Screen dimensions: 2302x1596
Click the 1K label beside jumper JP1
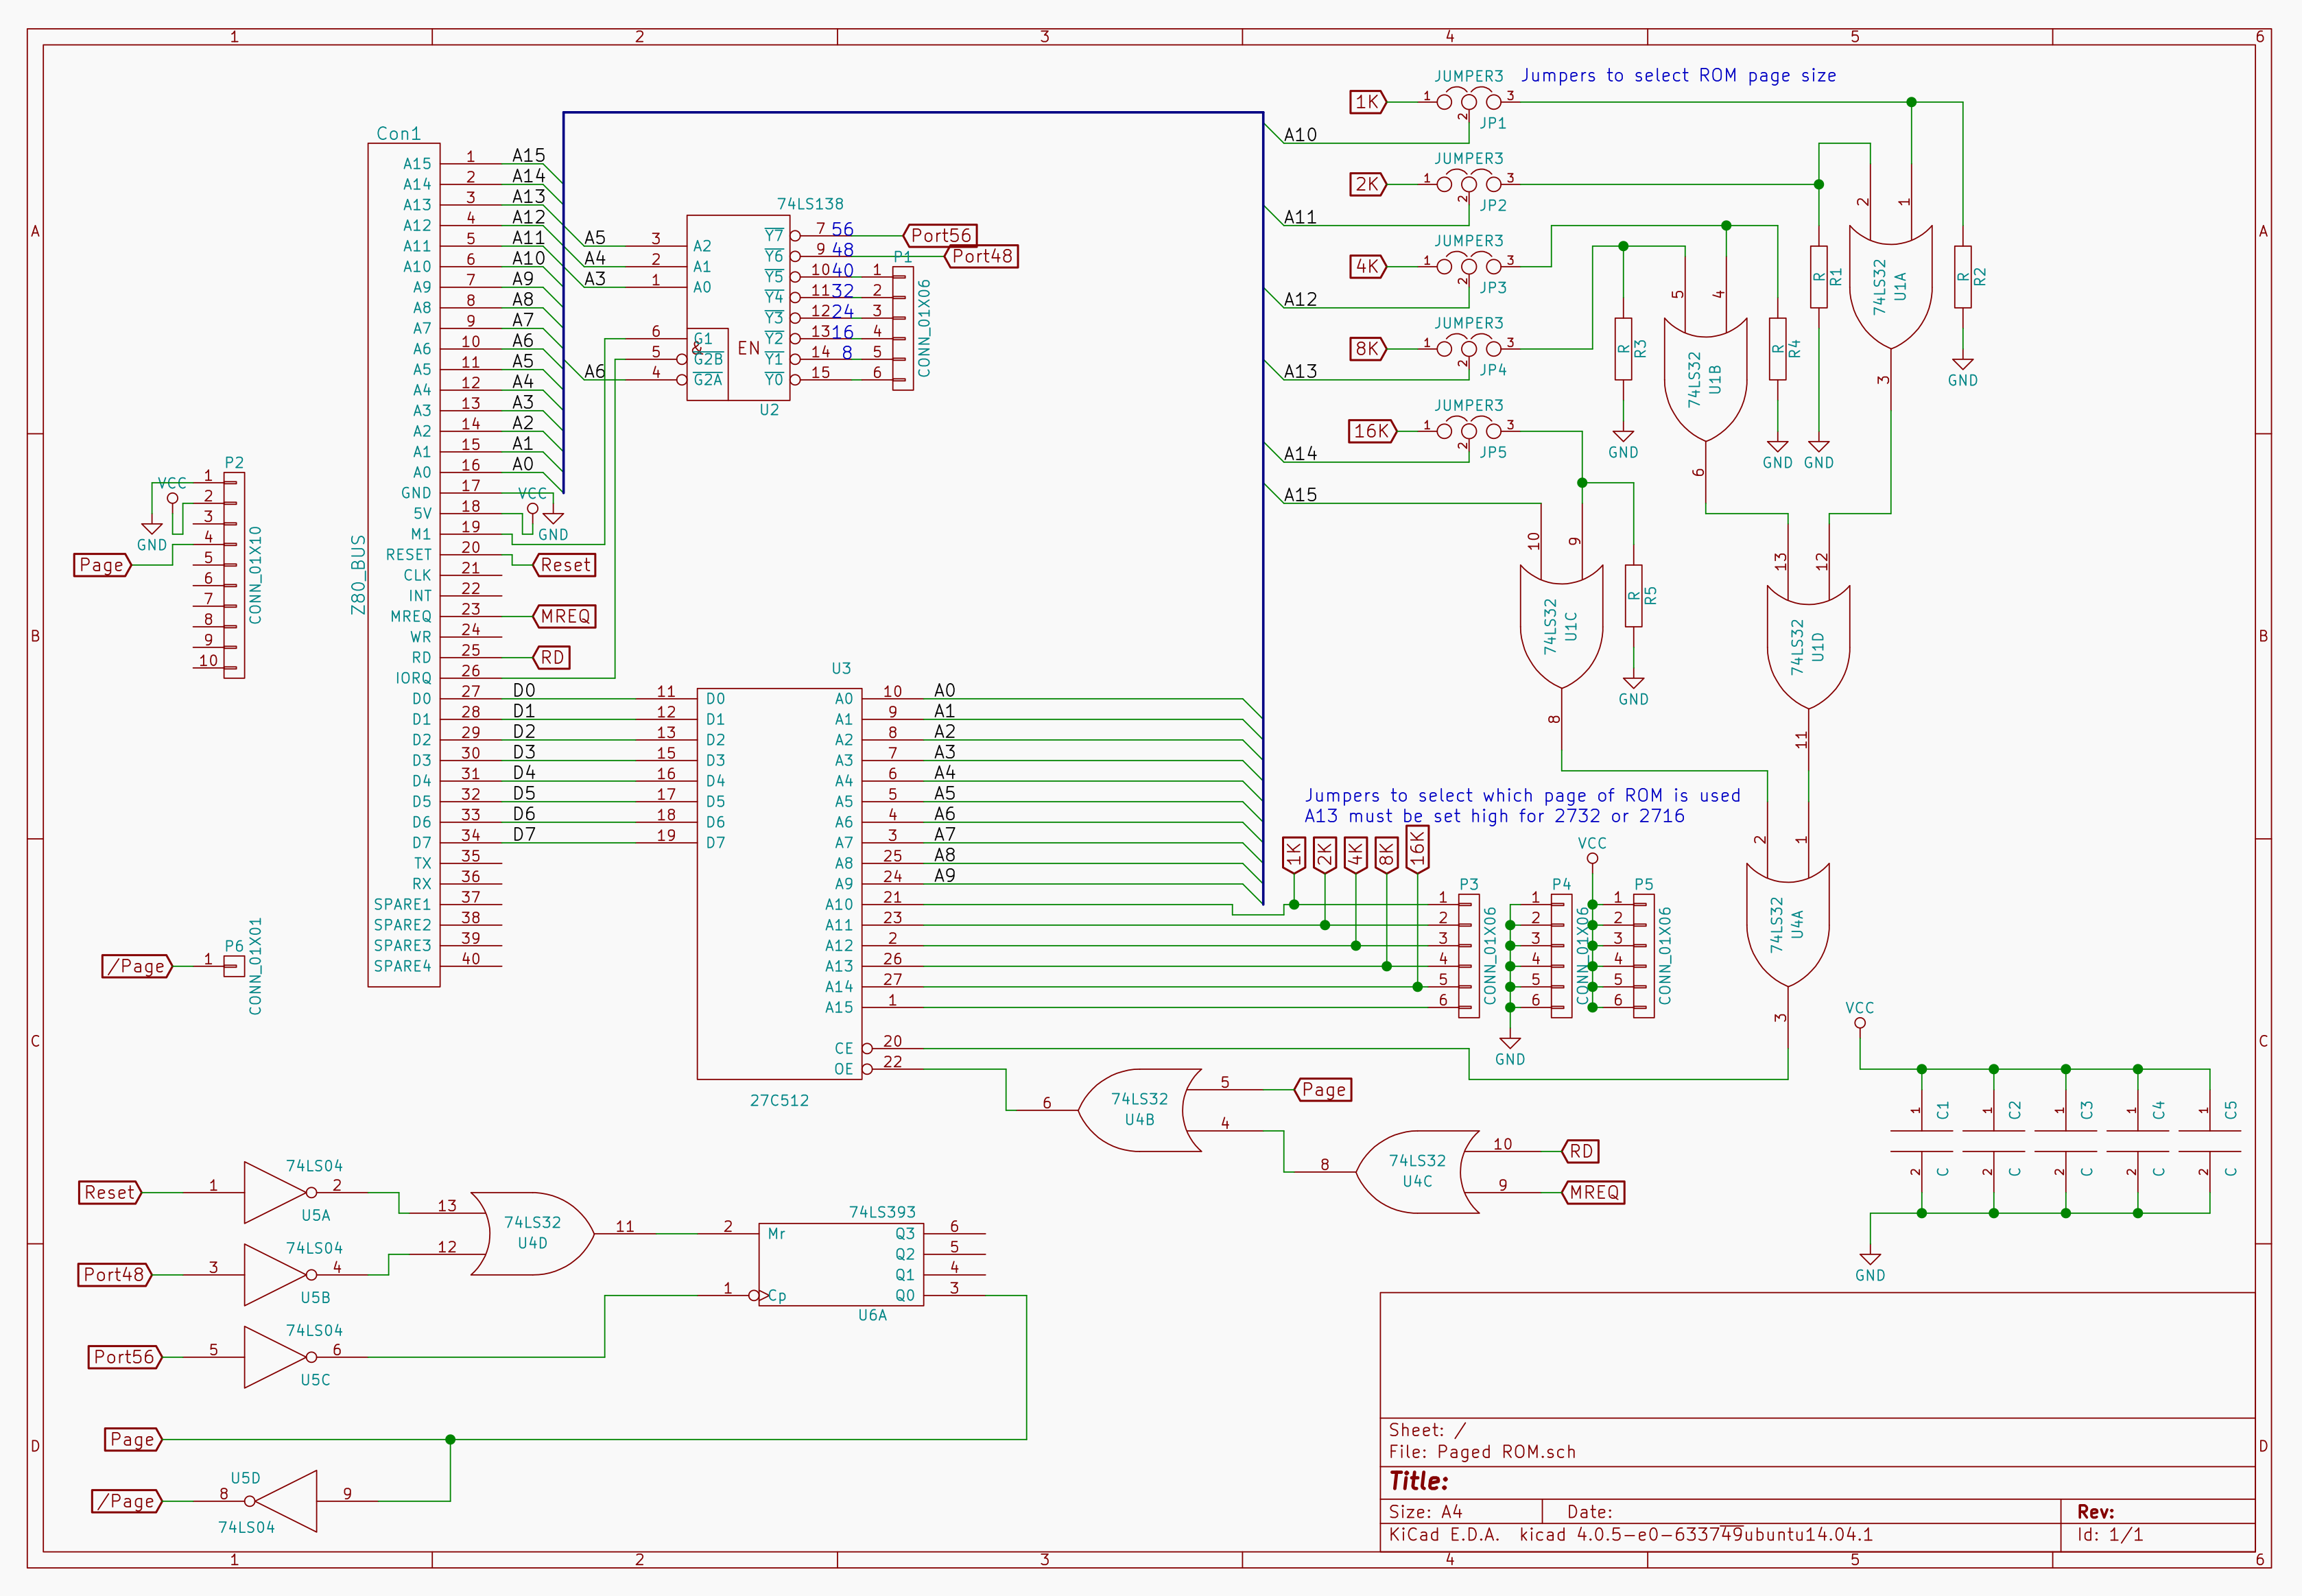click(1367, 102)
